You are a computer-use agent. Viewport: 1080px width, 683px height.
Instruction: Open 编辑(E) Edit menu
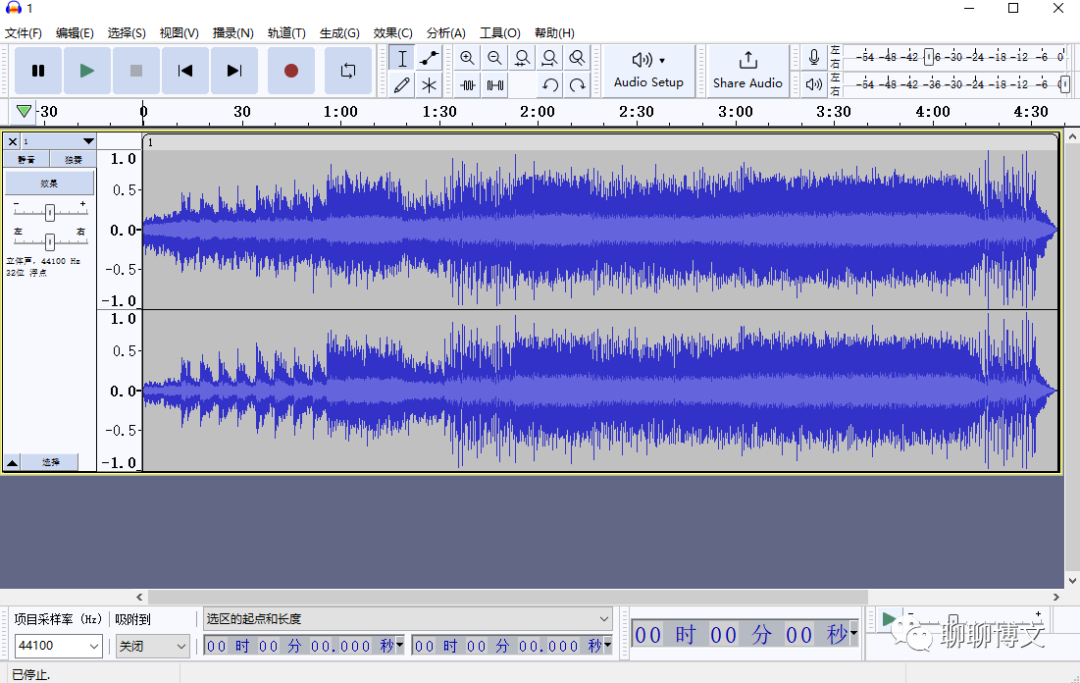click(74, 33)
